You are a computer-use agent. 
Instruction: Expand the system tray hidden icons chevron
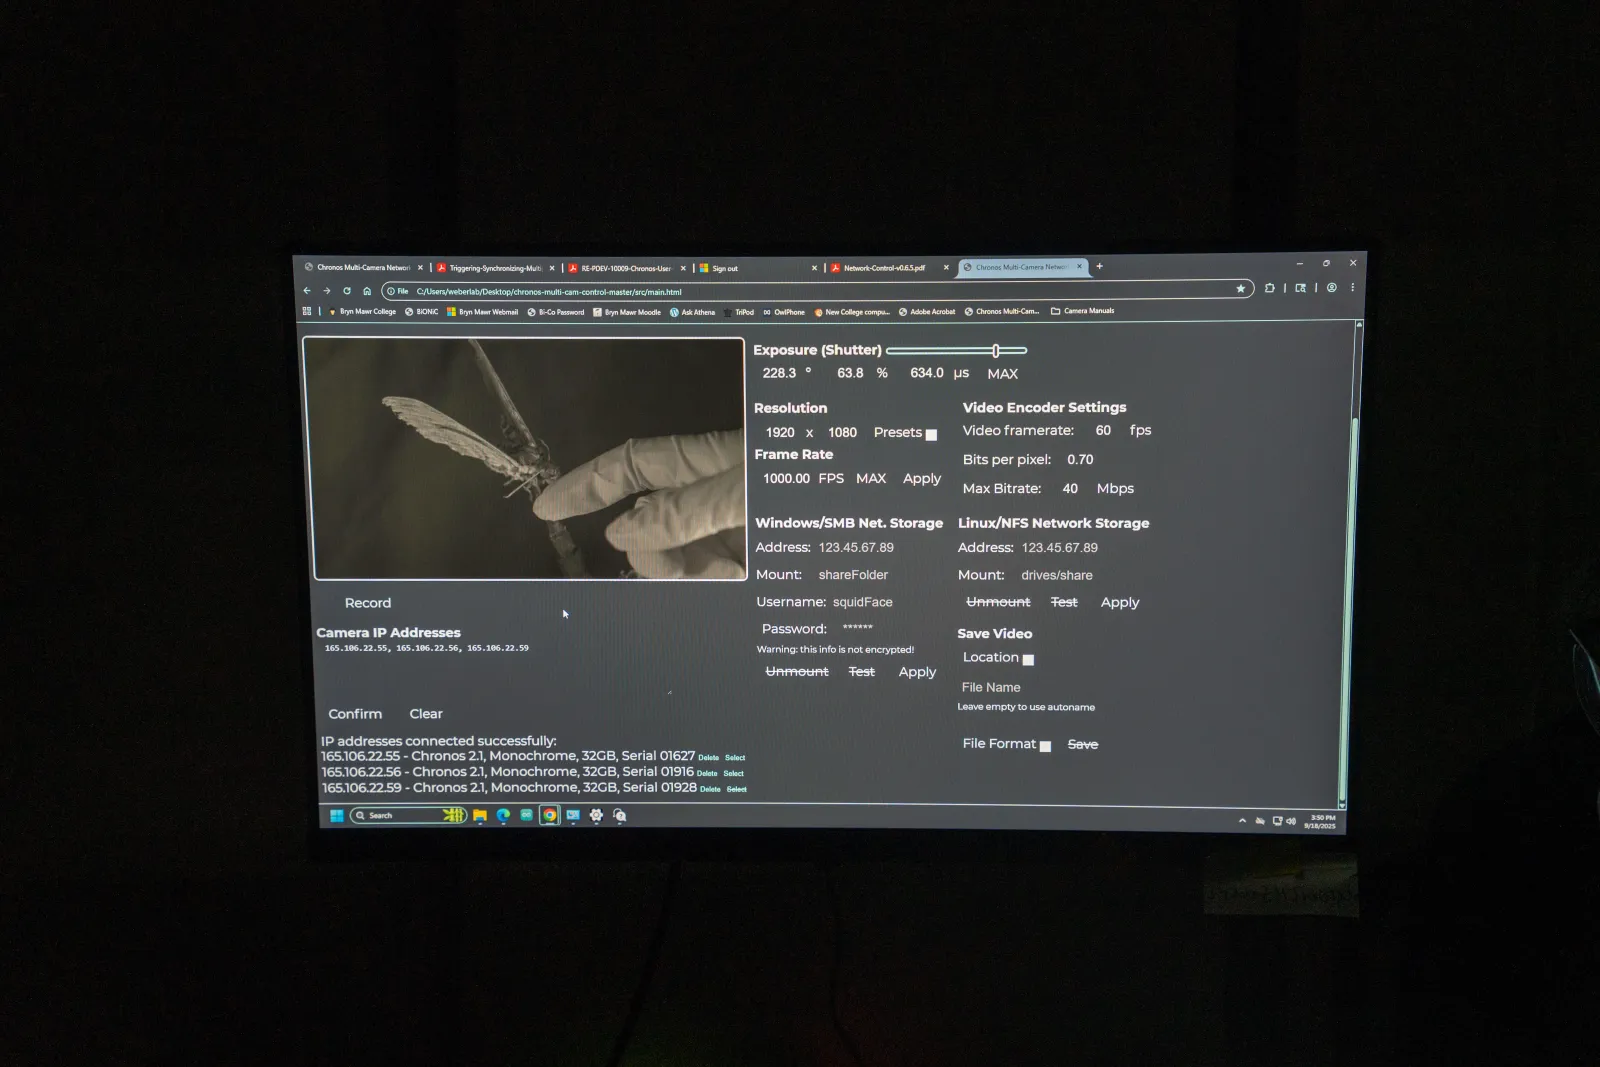point(1242,821)
